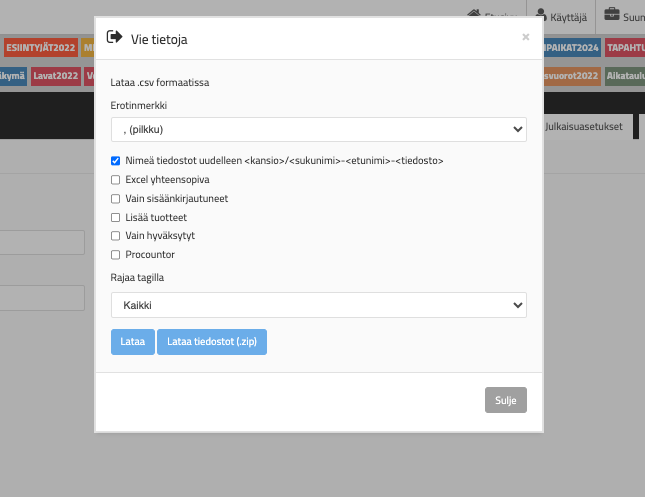Close the dialog with the X icon
Screen dimensions: 645x497
526,37
